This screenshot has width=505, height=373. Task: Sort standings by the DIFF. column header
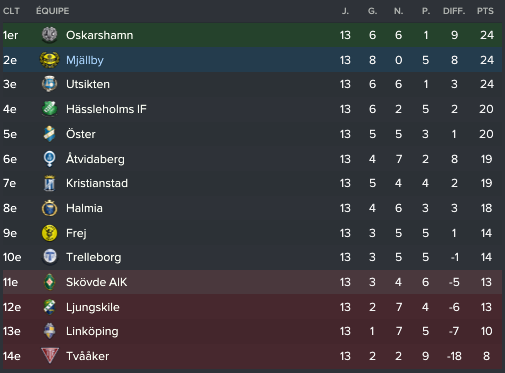pos(454,11)
